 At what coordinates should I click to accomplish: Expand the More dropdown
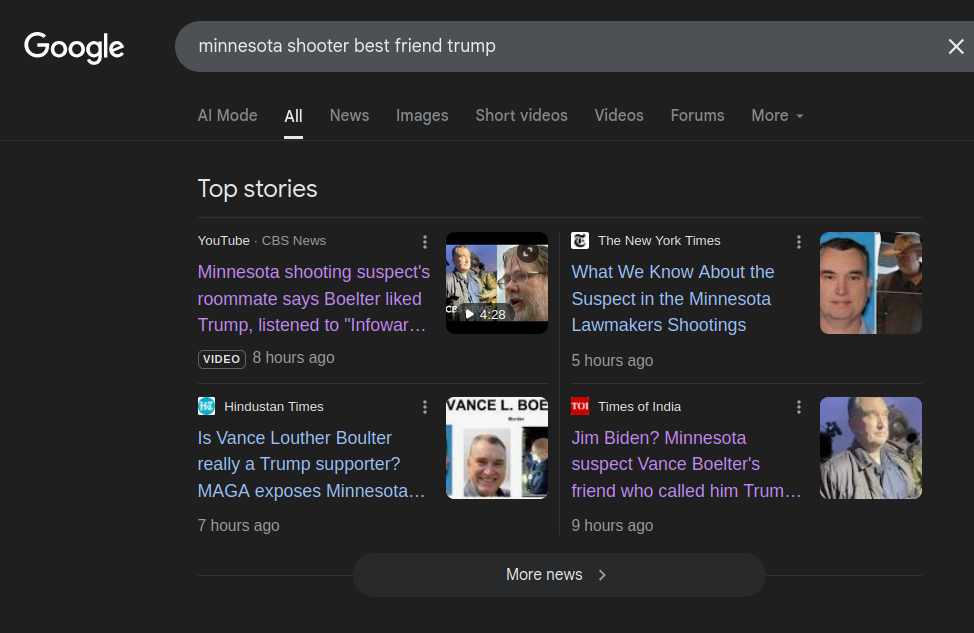(x=777, y=116)
